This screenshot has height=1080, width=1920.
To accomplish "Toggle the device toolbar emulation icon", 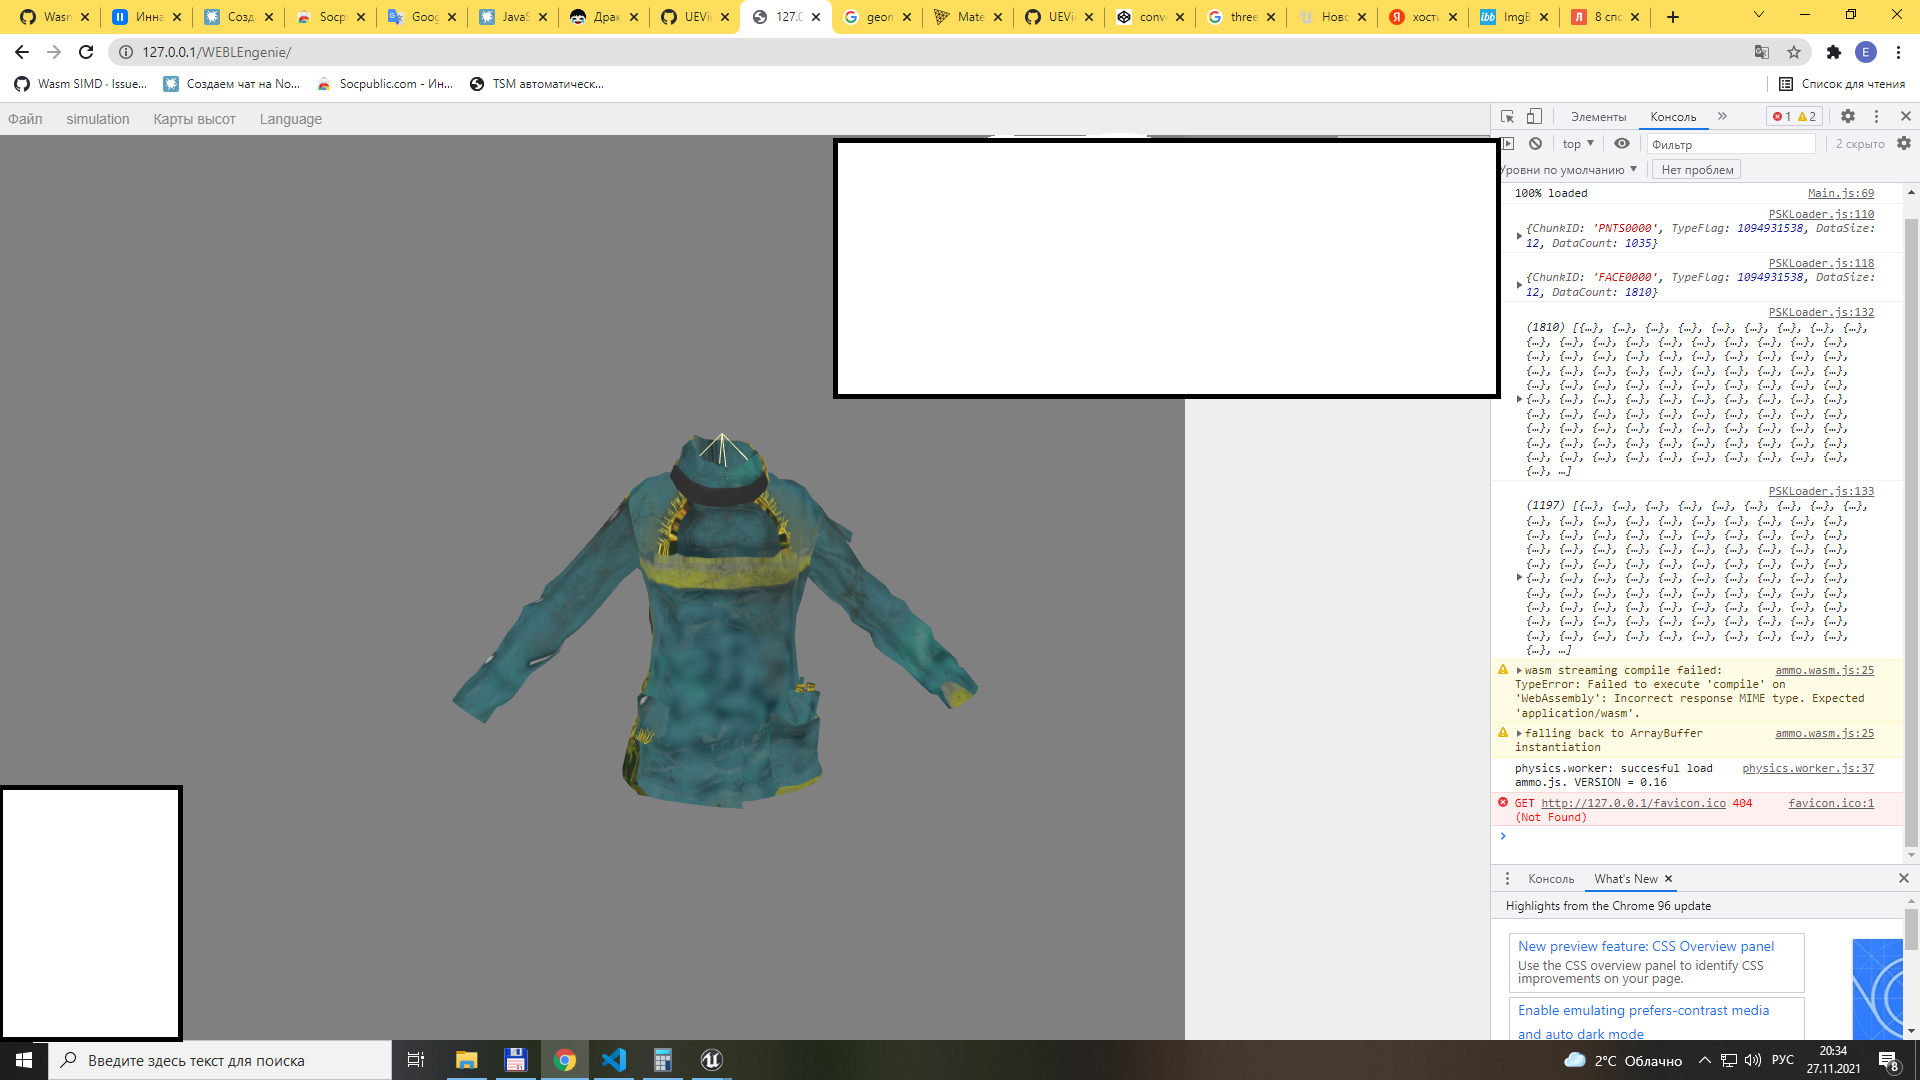I will click(1534, 116).
